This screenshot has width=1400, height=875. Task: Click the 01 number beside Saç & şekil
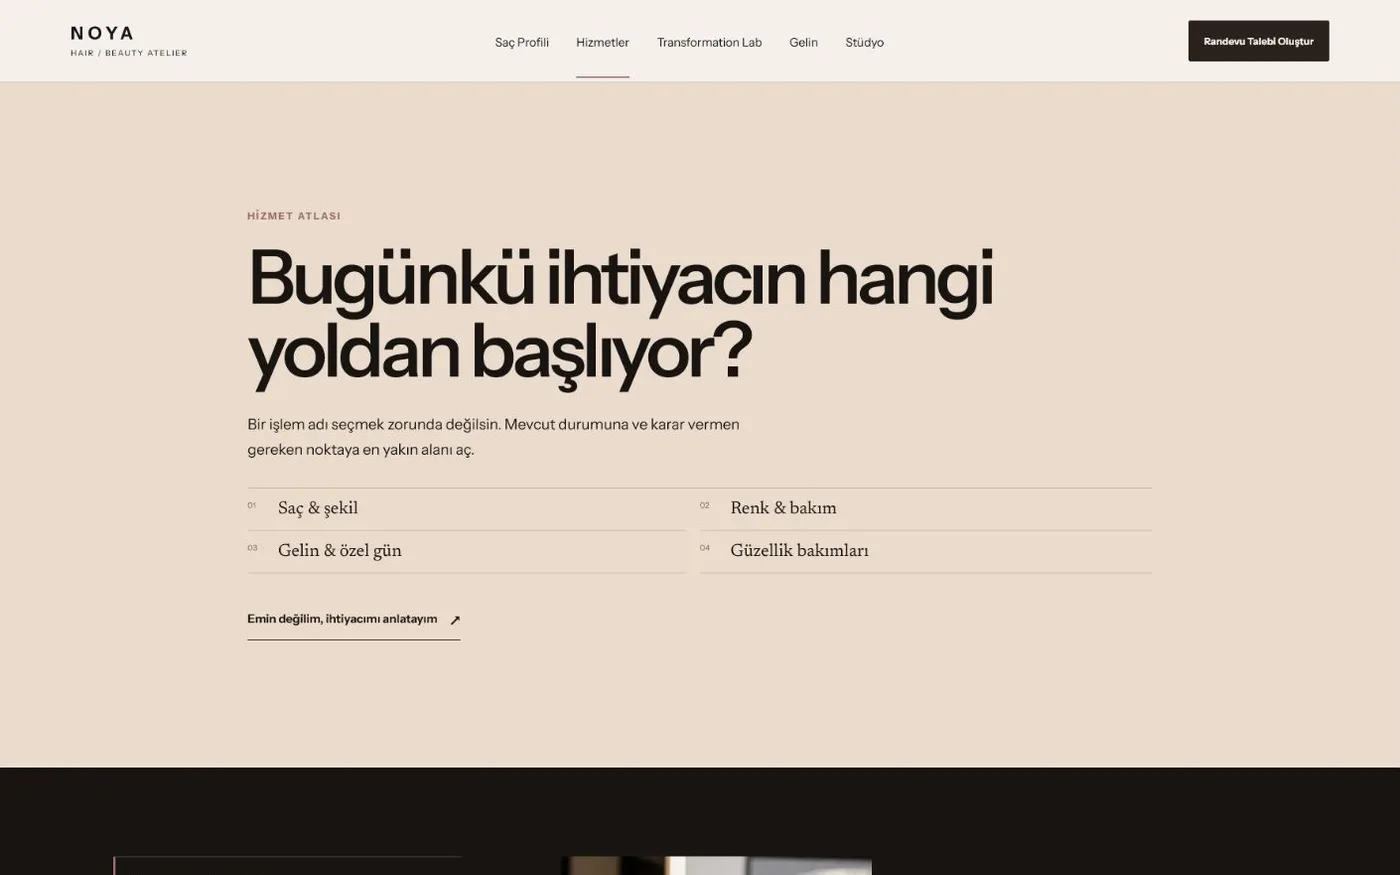coord(252,505)
